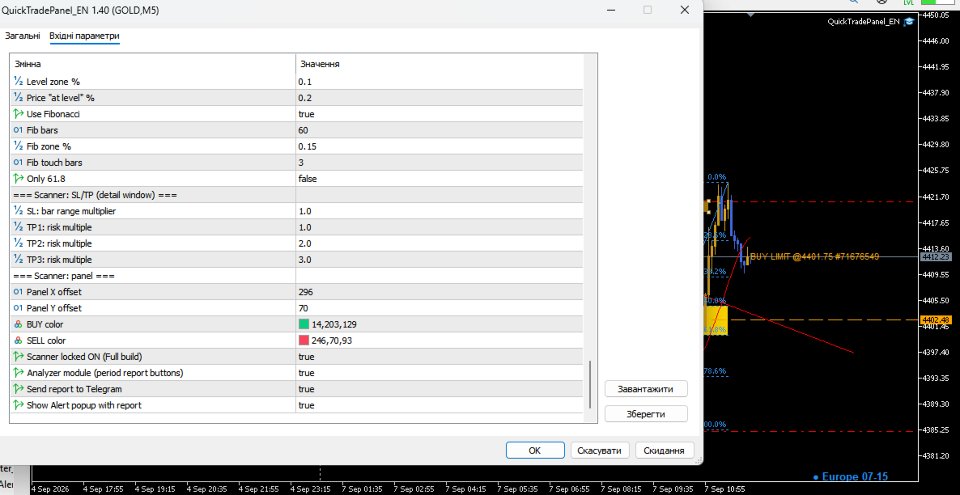The image size is (960, 495).
Task: Click the expert hat icon next to QuickTradePanel_EN on chart
Action: pos(909,21)
